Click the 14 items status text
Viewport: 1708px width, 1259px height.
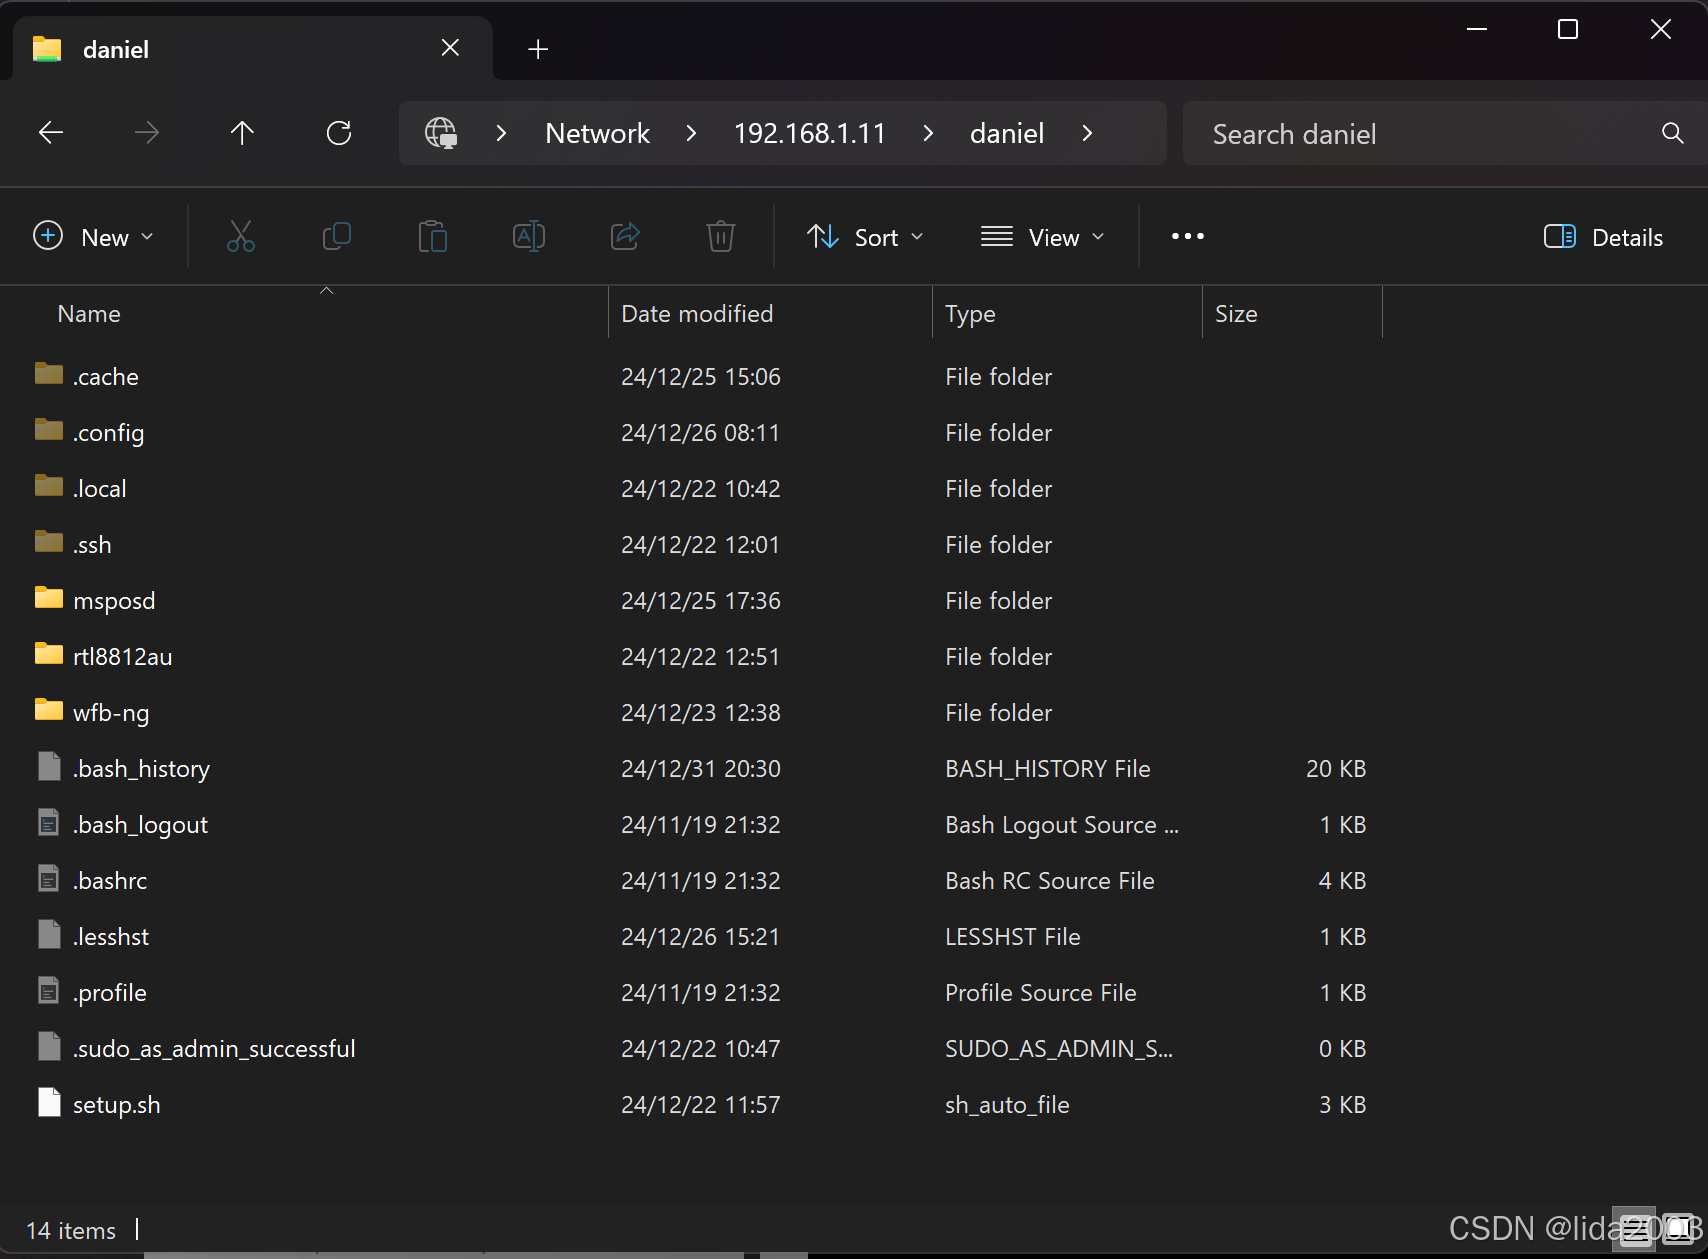[71, 1230]
